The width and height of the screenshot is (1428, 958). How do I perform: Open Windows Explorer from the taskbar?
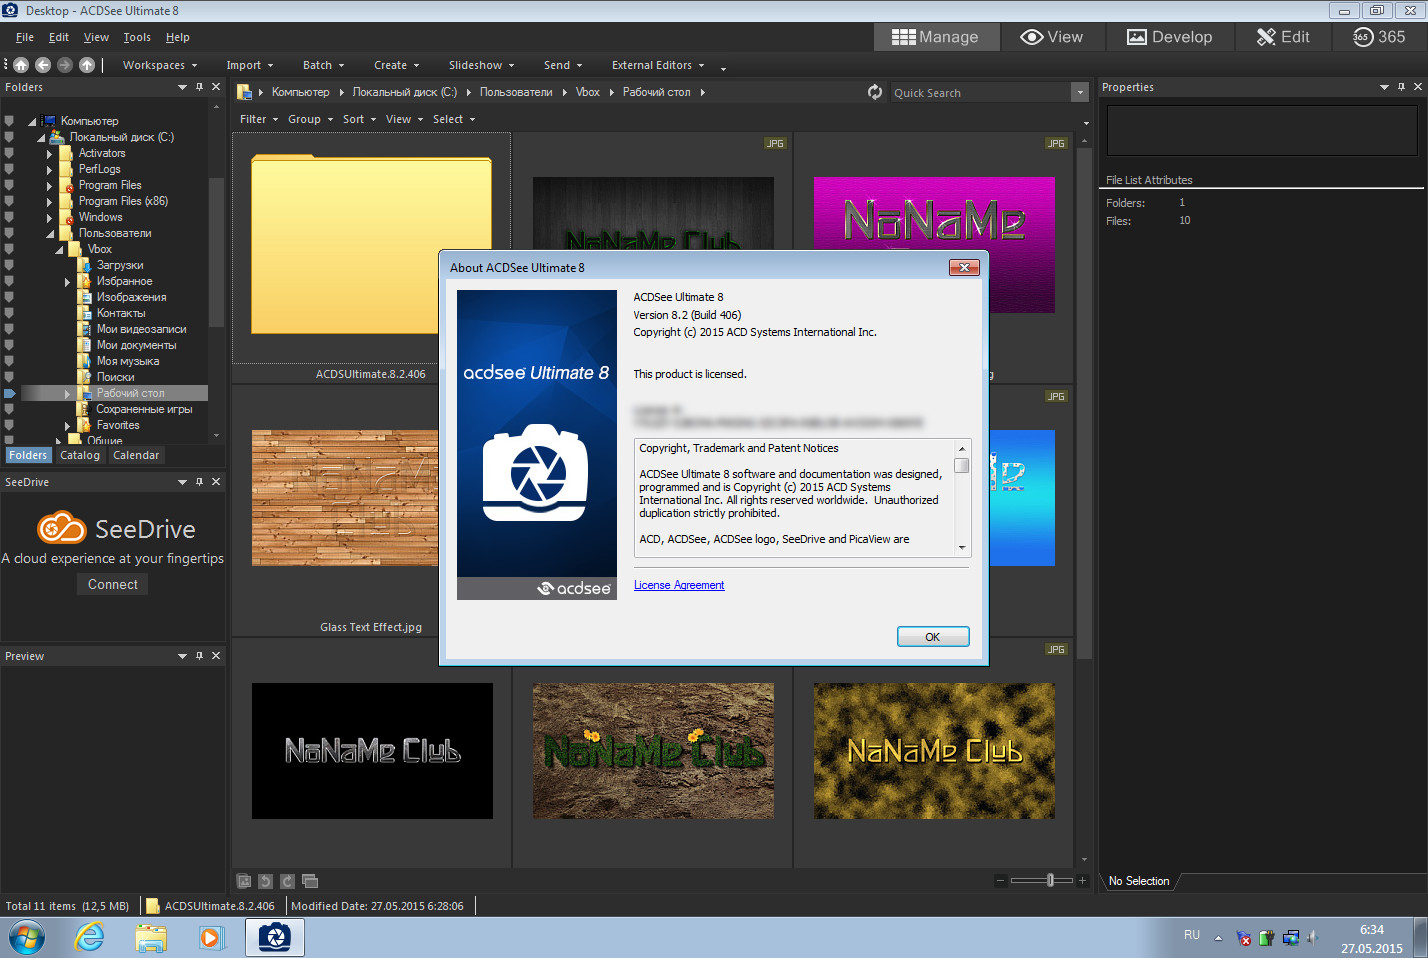[151, 938]
